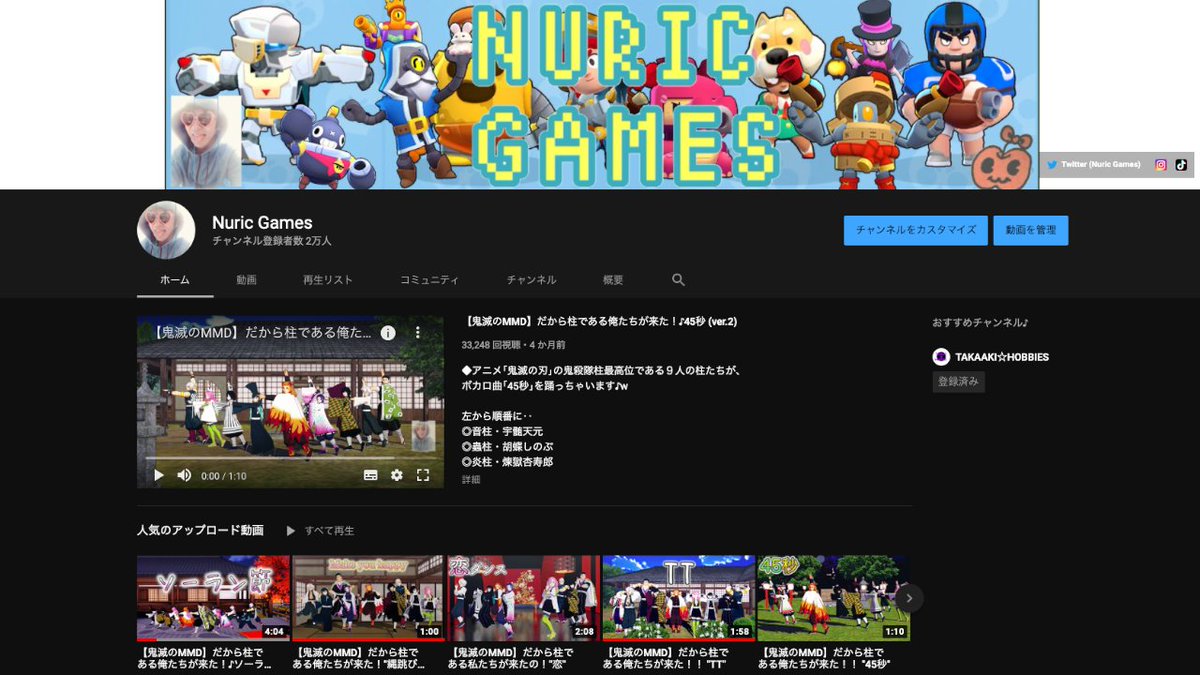This screenshot has width=1200, height=675.
Task: Show next videos with the carousel arrow
Action: pyautogui.click(x=908, y=598)
